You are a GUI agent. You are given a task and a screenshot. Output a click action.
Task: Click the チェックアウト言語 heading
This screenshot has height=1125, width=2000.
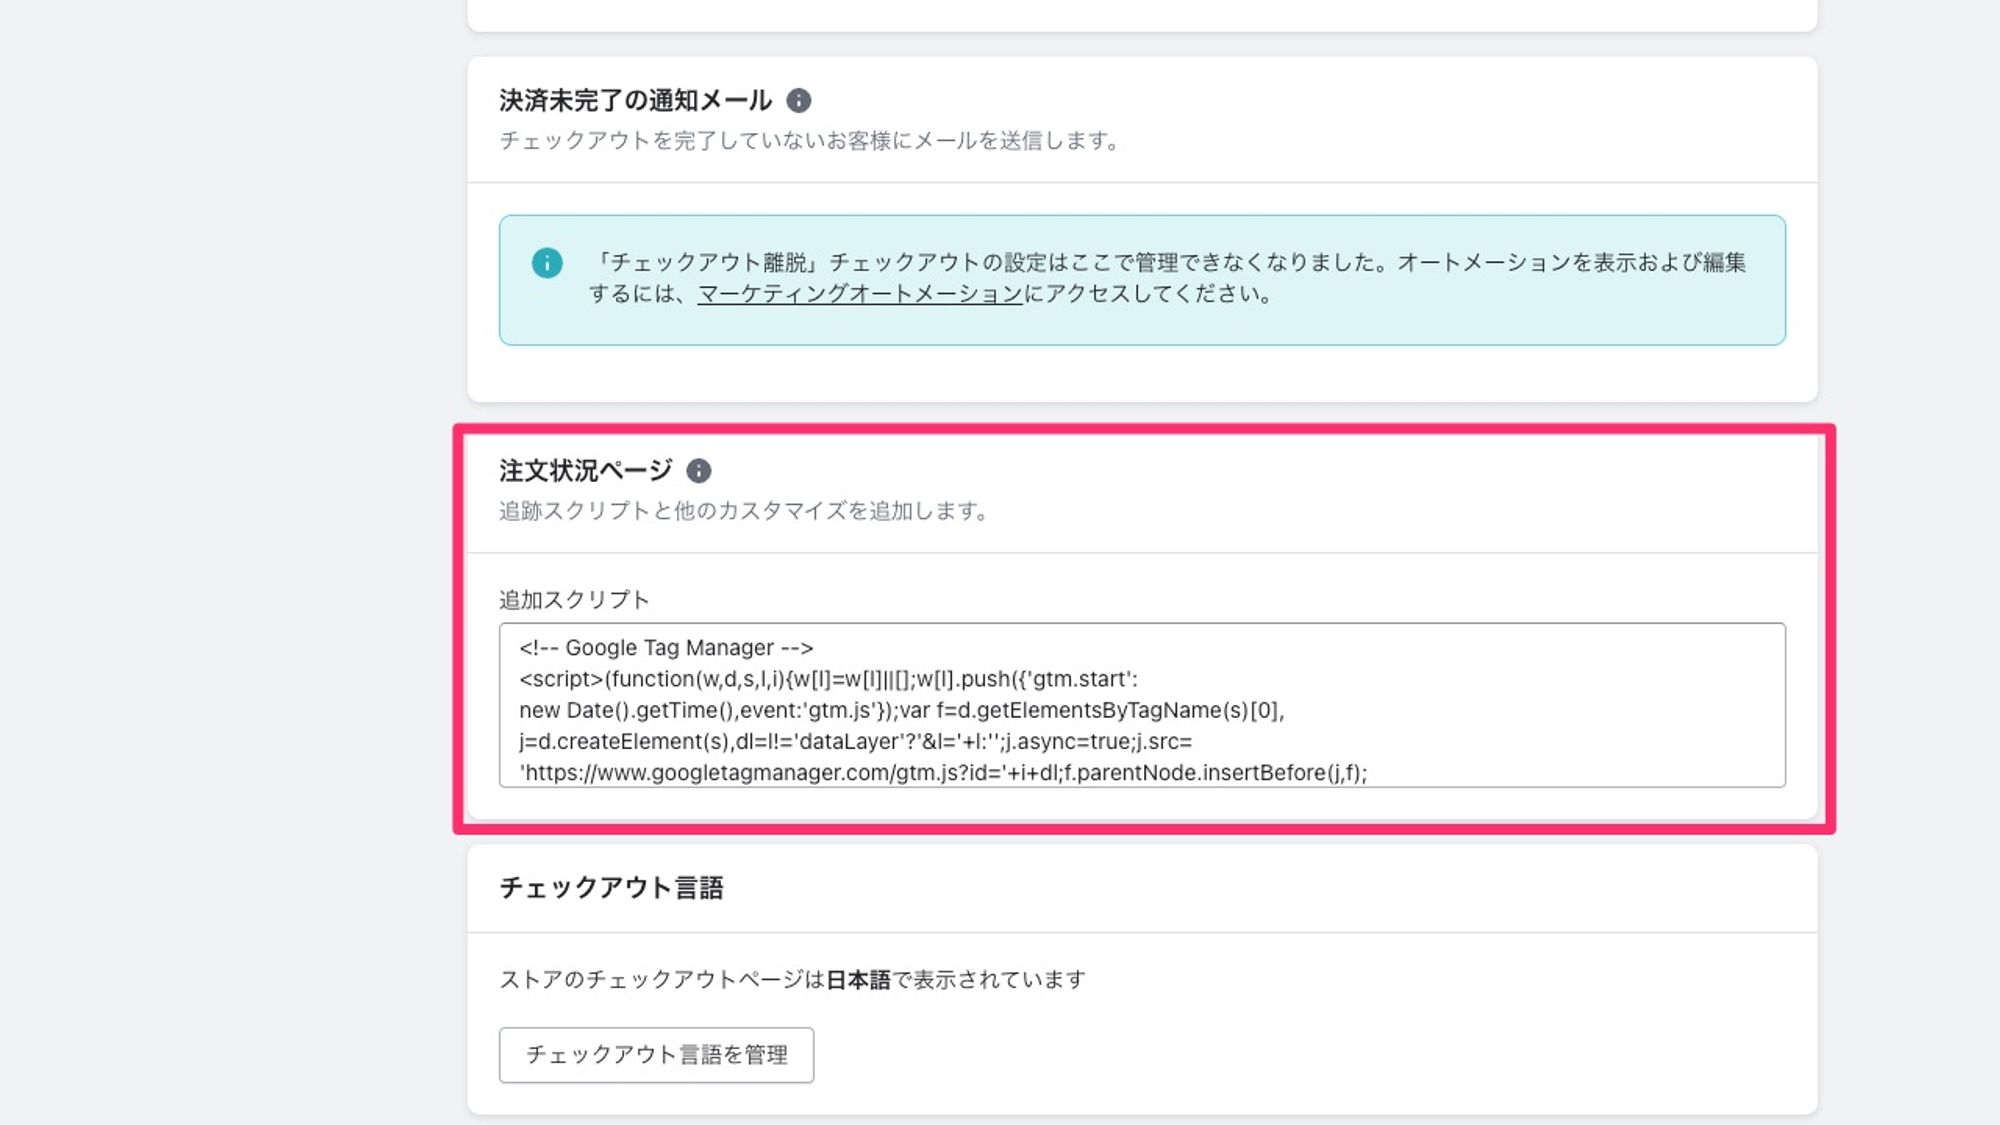click(x=611, y=888)
